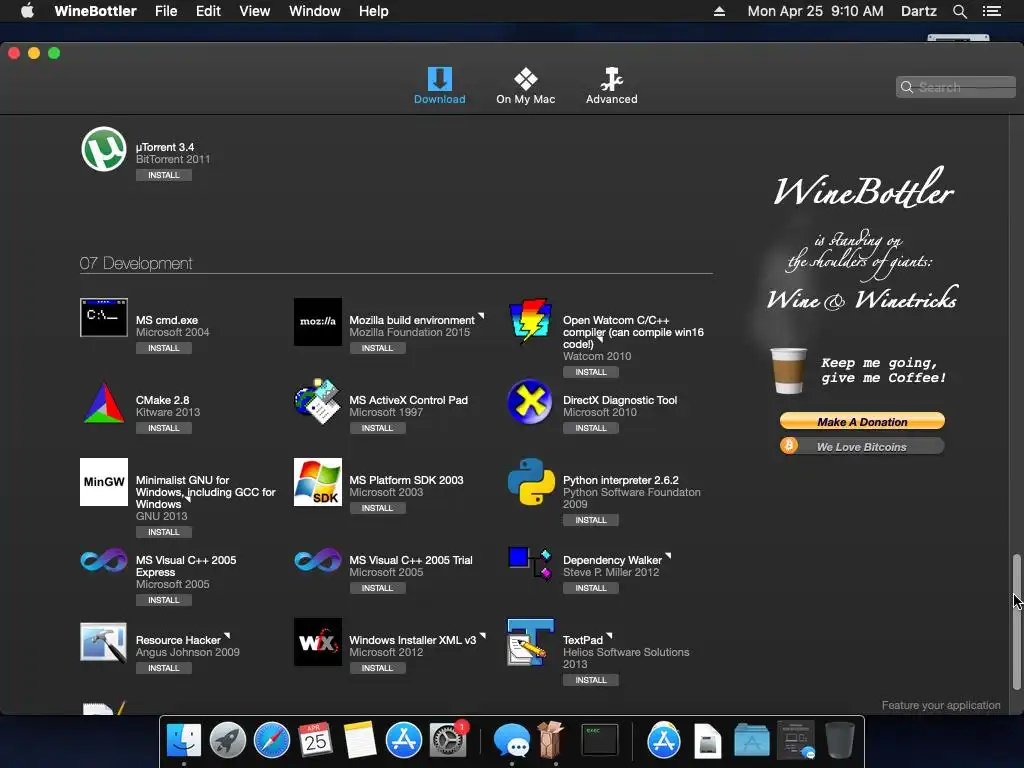This screenshot has width=1024, height=768.
Task: Click the DirectX Diagnostic Tool icon
Action: coord(530,401)
